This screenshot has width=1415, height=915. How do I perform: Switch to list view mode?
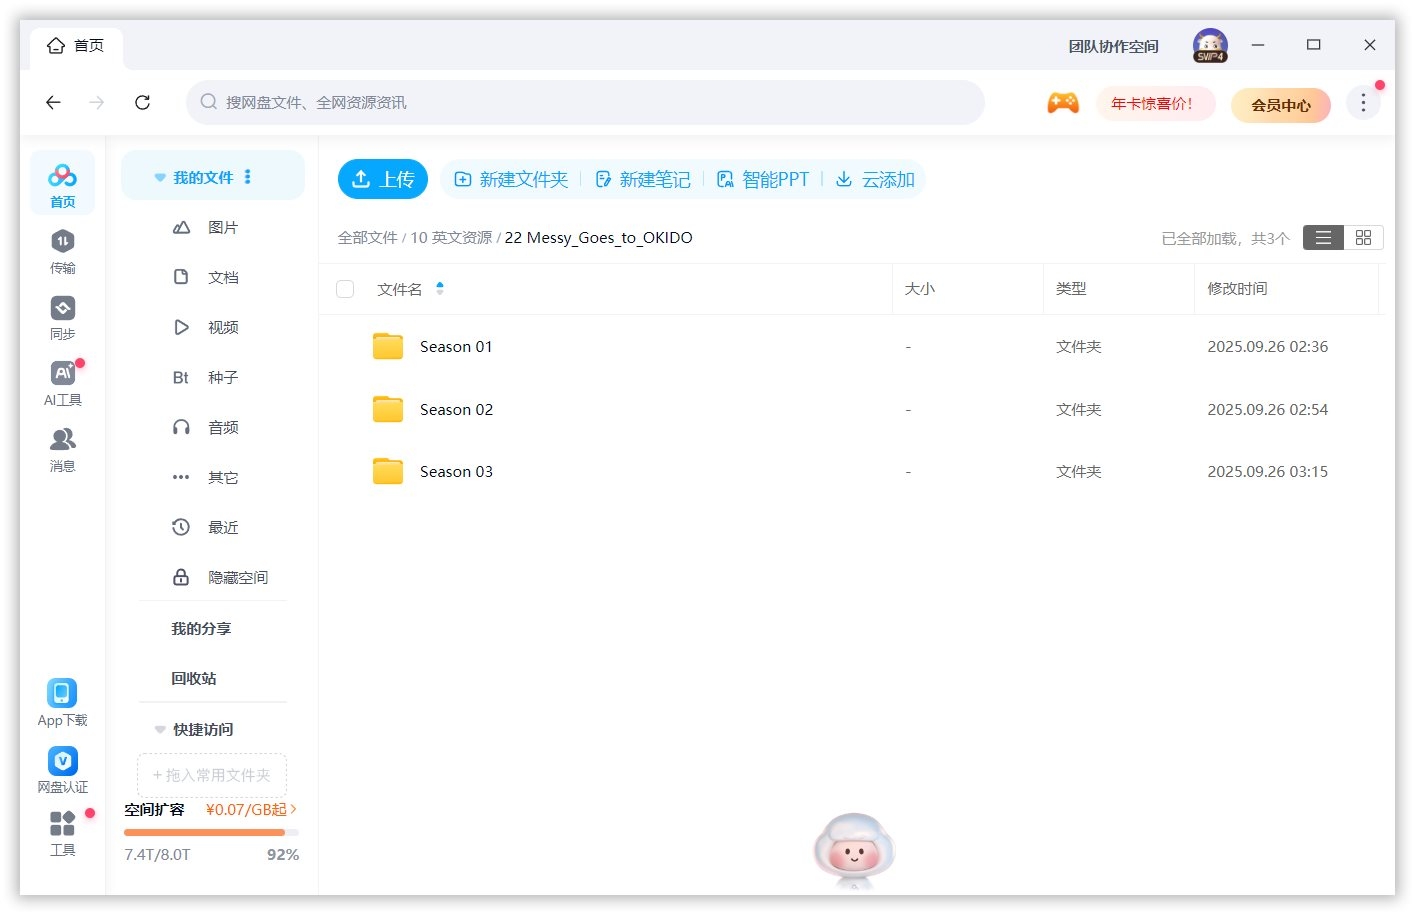(x=1323, y=238)
